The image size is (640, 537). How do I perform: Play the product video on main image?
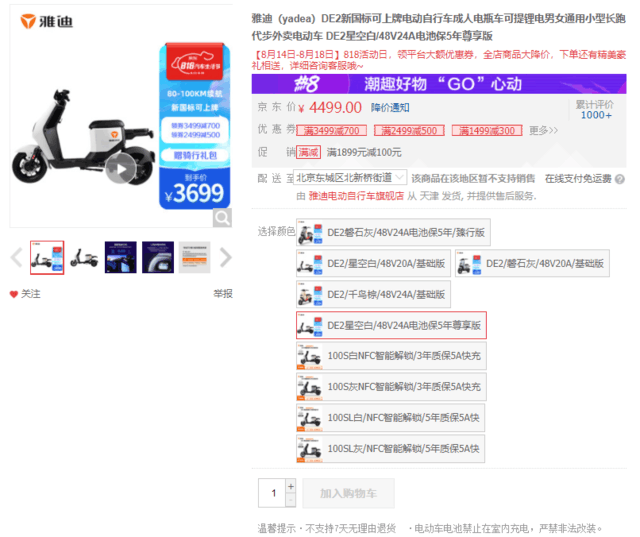[x=121, y=169]
